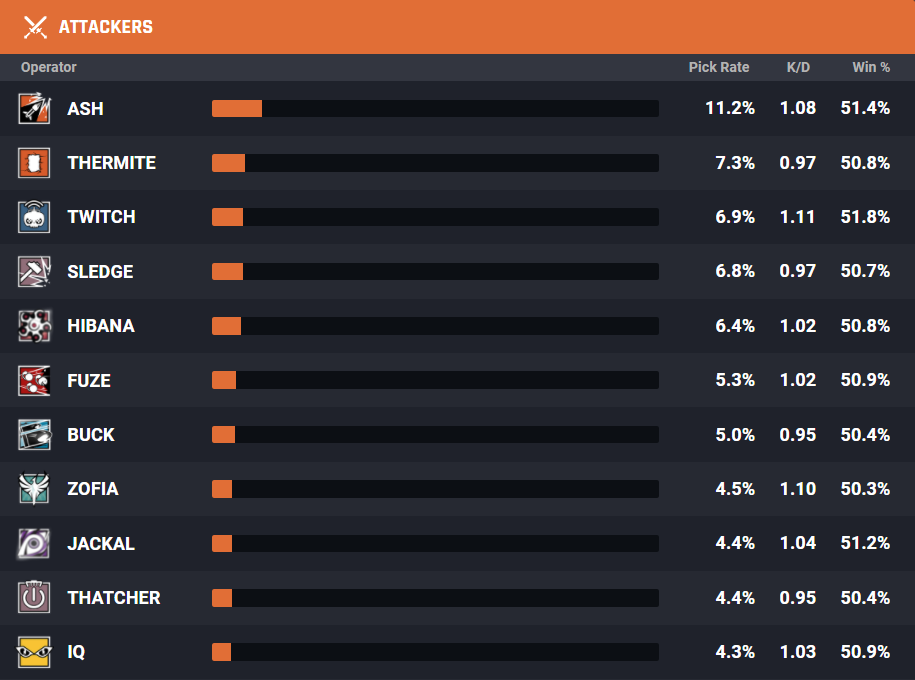Sort by Win % column header
This screenshot has width=915, height=680.
[x=871, y=67]
